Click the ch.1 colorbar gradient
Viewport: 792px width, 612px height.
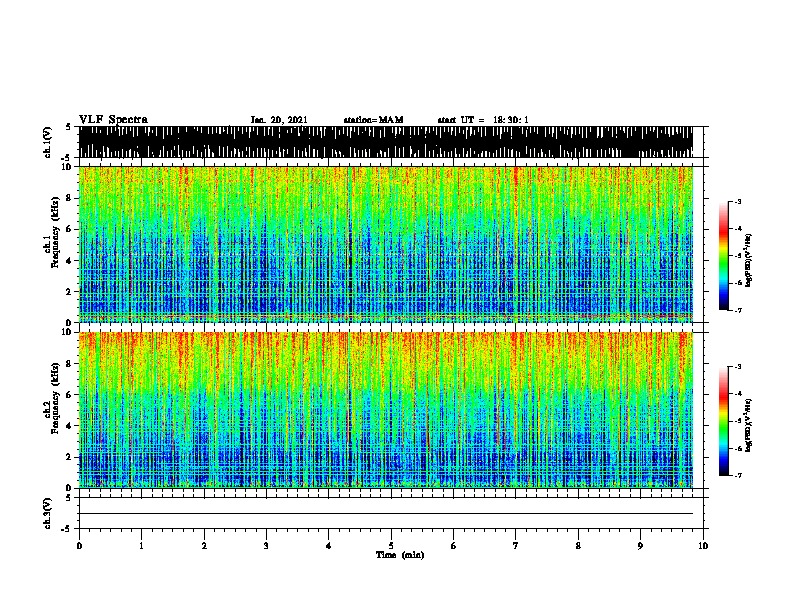click(x=724, y=256)
